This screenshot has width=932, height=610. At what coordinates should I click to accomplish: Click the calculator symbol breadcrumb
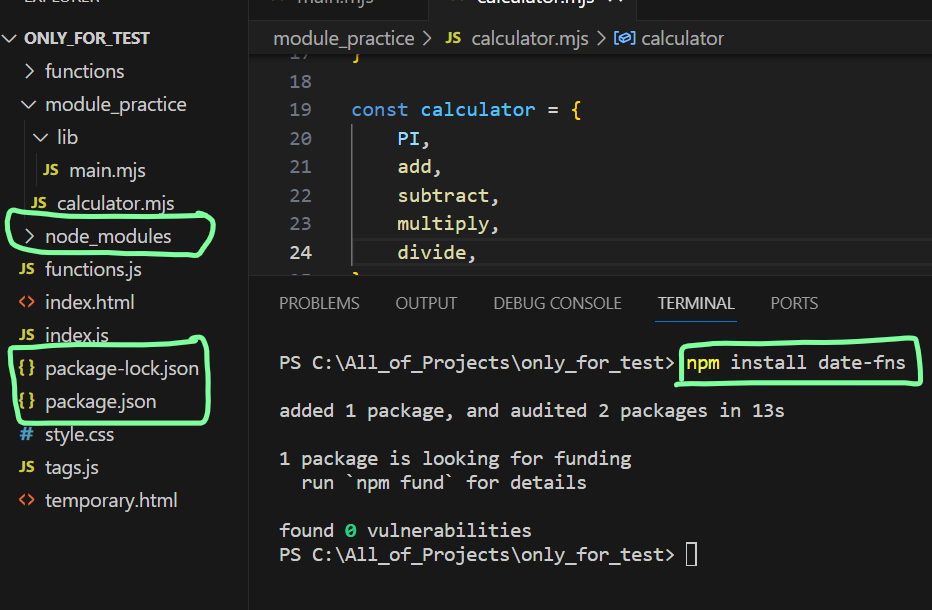tap(682, 39)
